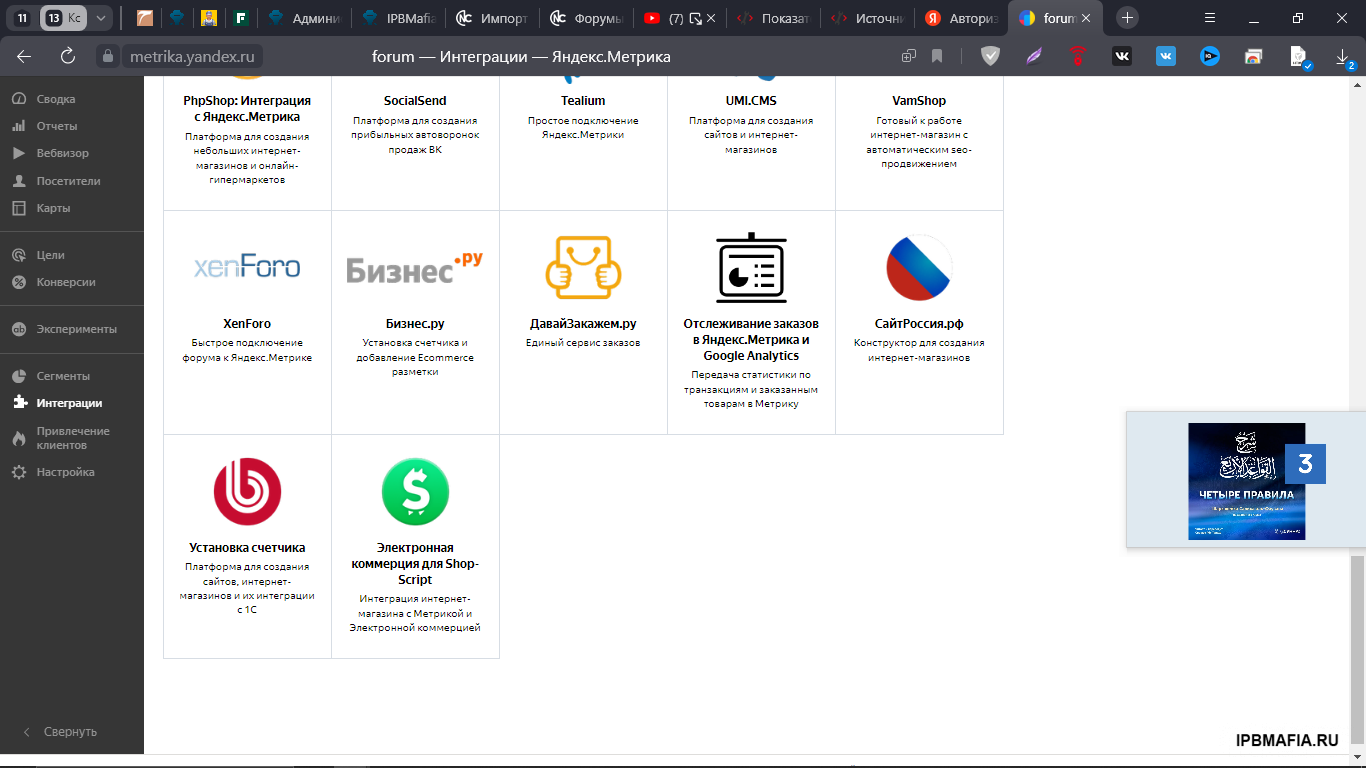Image resolution: width=1366 pixels, height=768 pixels.
Task: Switch to the Импорт tab
Action: click(x=490, y=18)
